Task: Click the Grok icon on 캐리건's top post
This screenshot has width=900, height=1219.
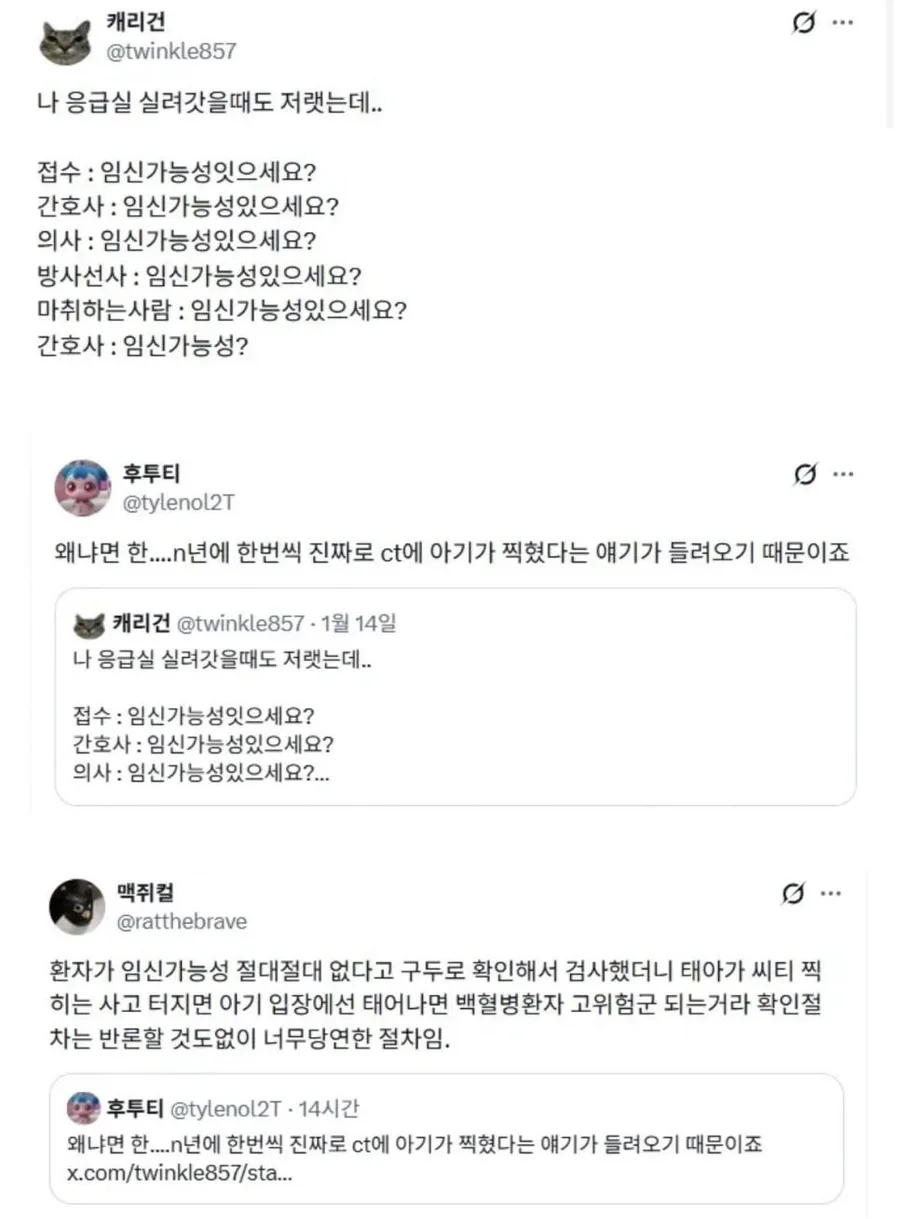Action: point(803,23)
